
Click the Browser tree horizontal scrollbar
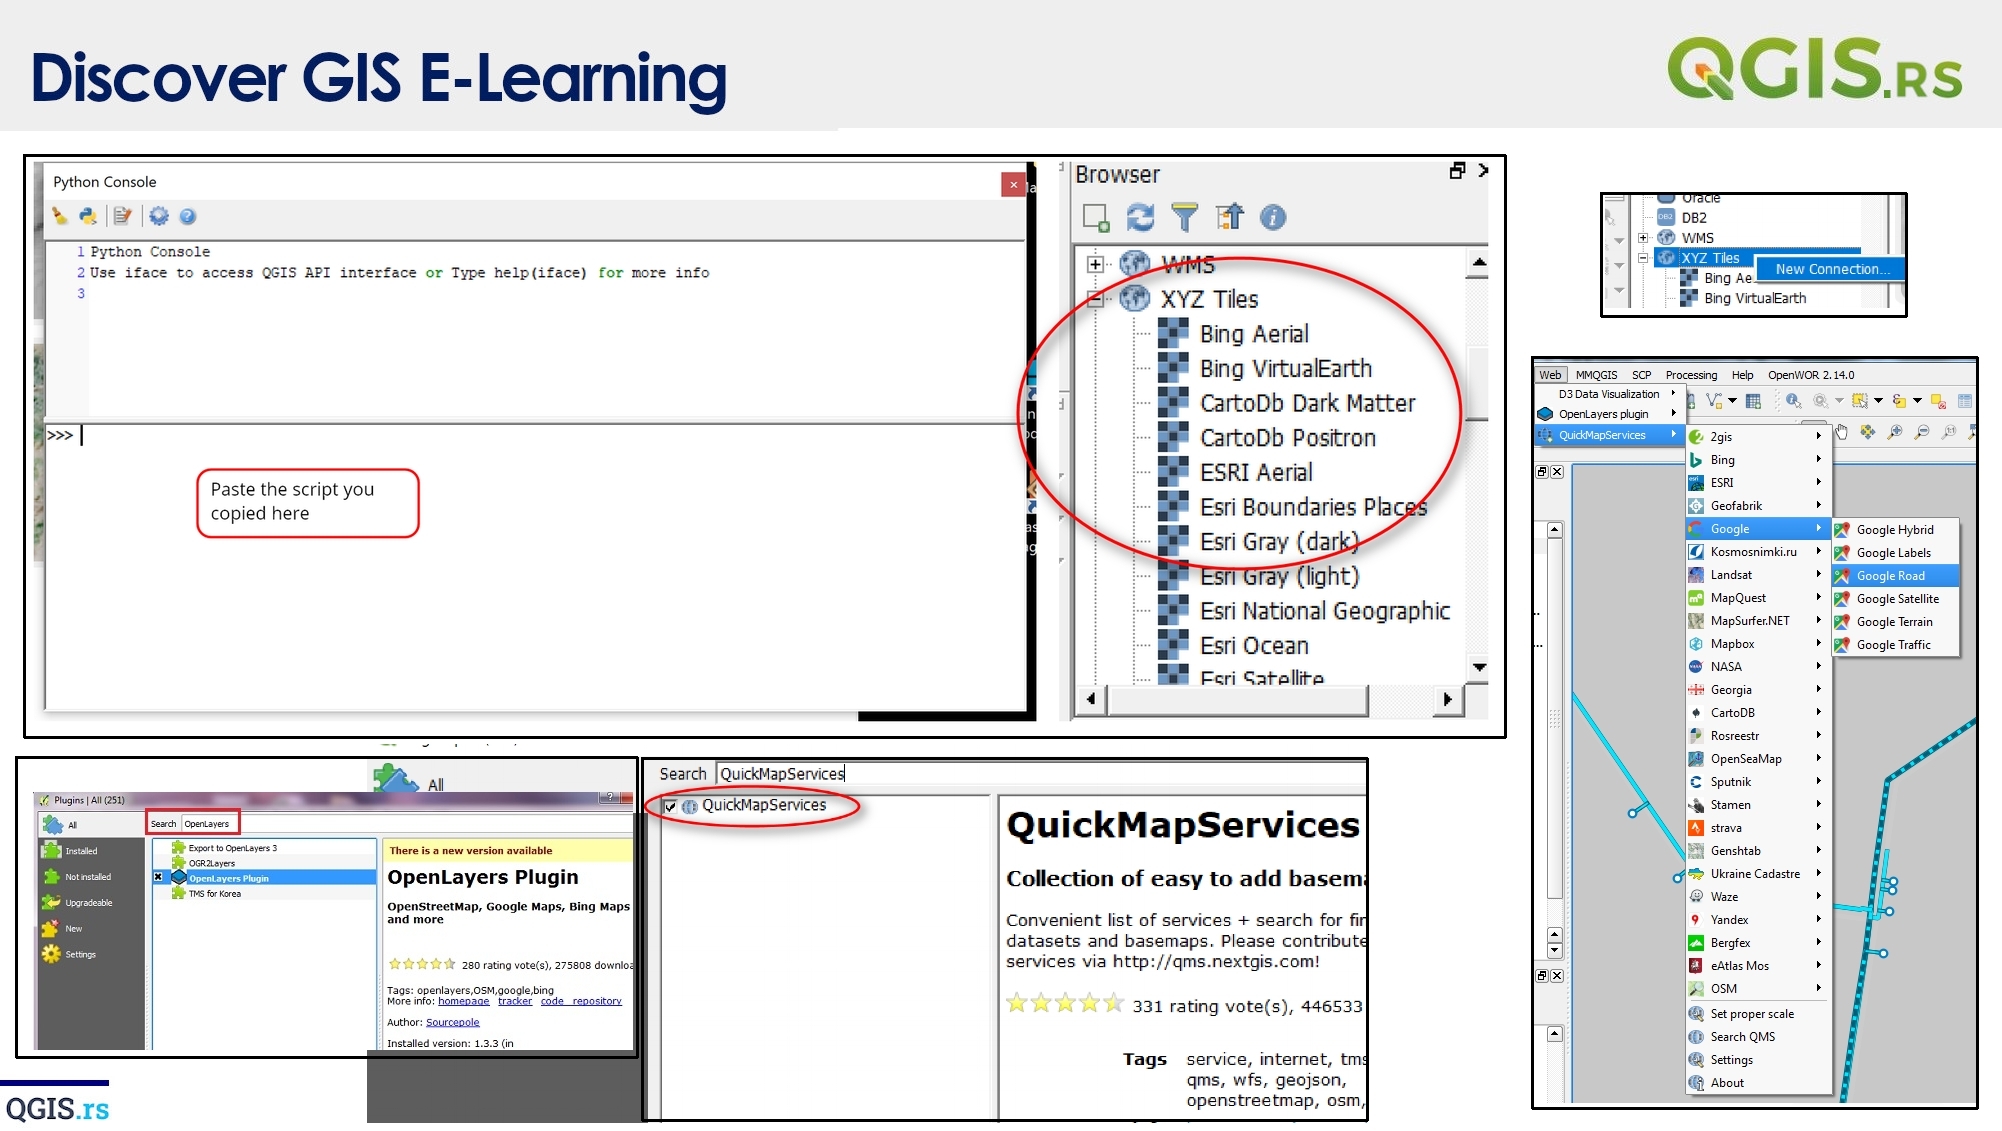tap(1238, 700)
